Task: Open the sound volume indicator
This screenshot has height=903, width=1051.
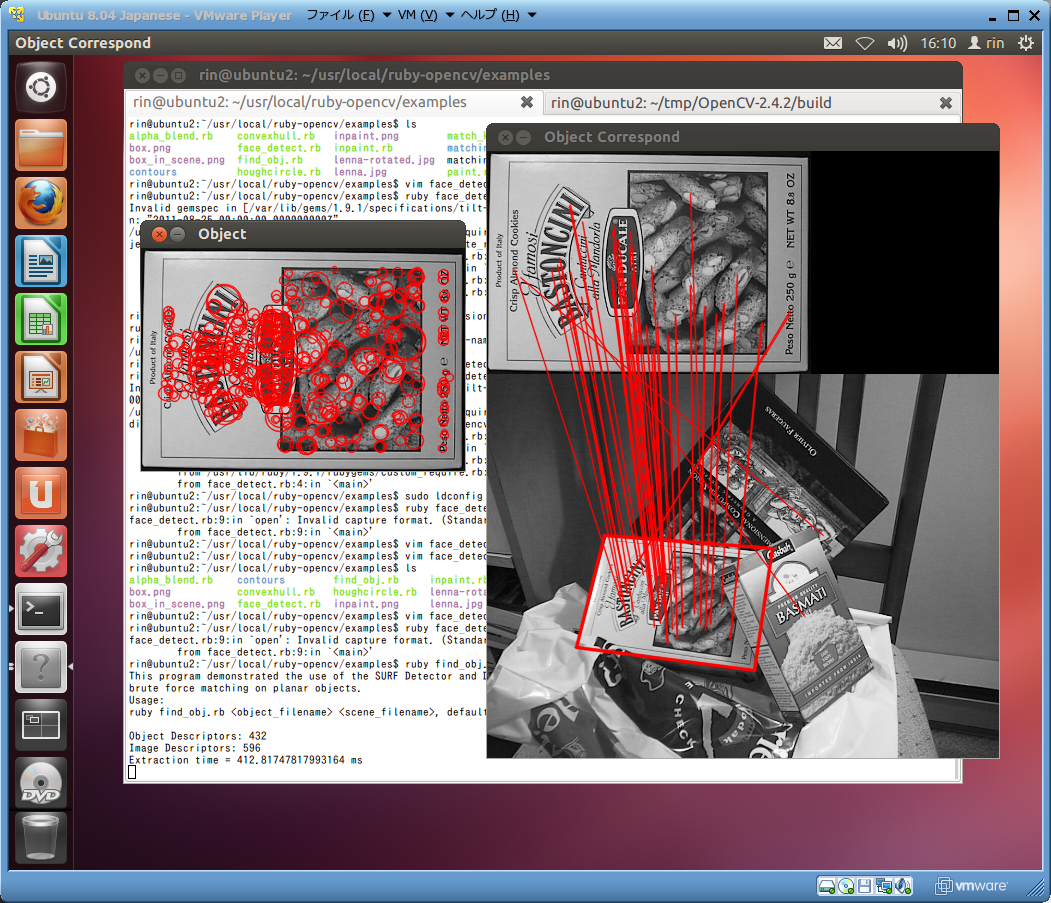Action: click(897, 44)
